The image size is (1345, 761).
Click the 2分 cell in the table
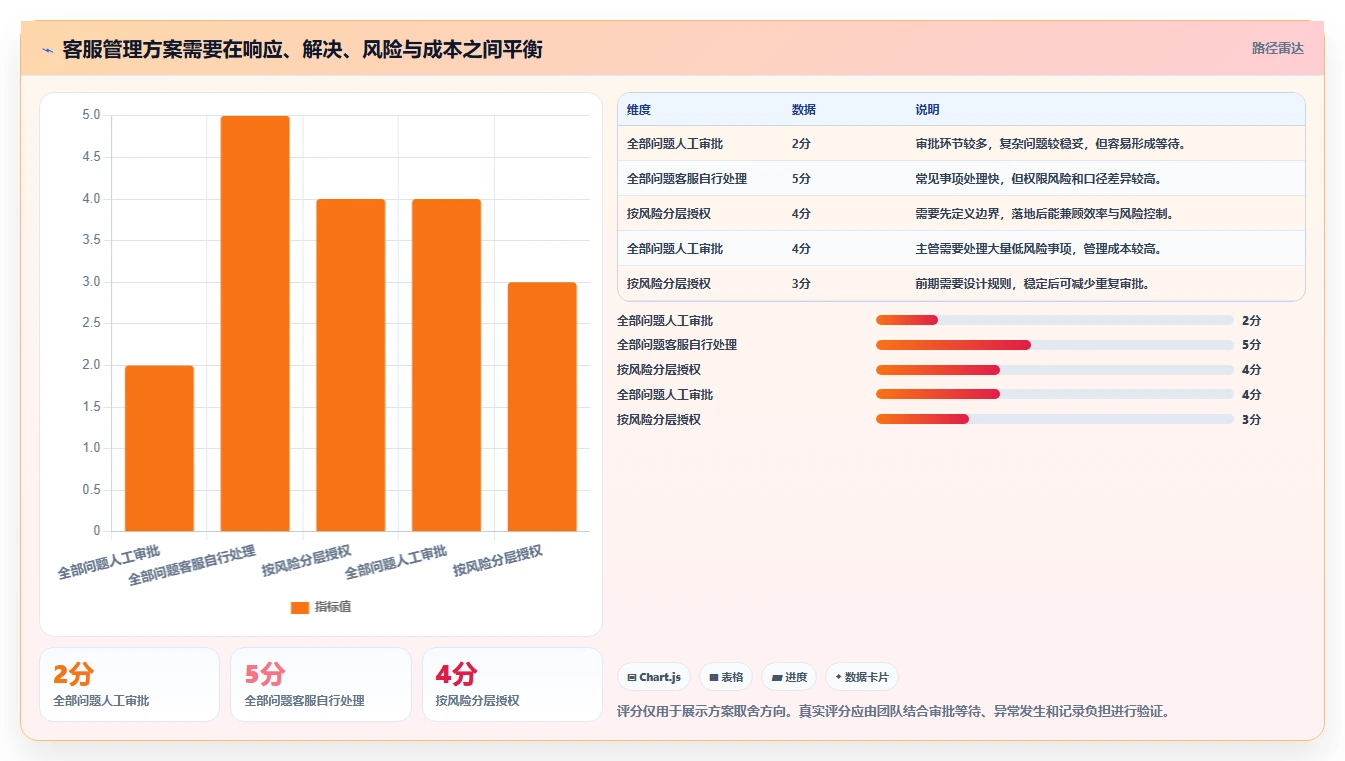(x=801, y=144)
